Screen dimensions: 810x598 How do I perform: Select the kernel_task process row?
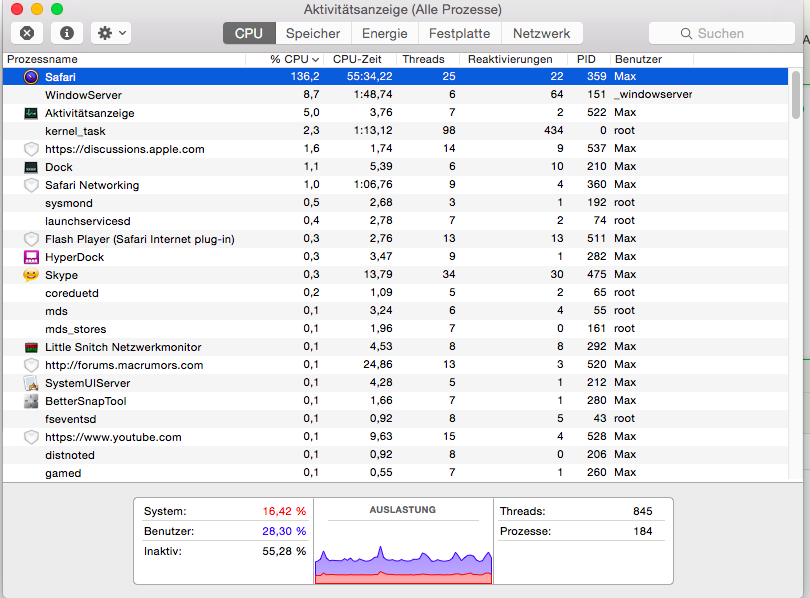[396, 131]
